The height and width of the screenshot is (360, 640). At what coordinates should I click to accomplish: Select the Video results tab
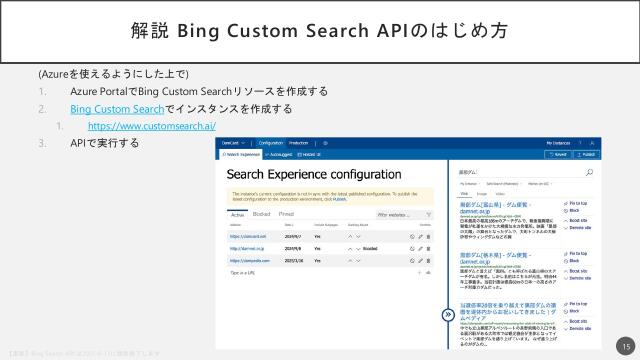click(500, 194)
